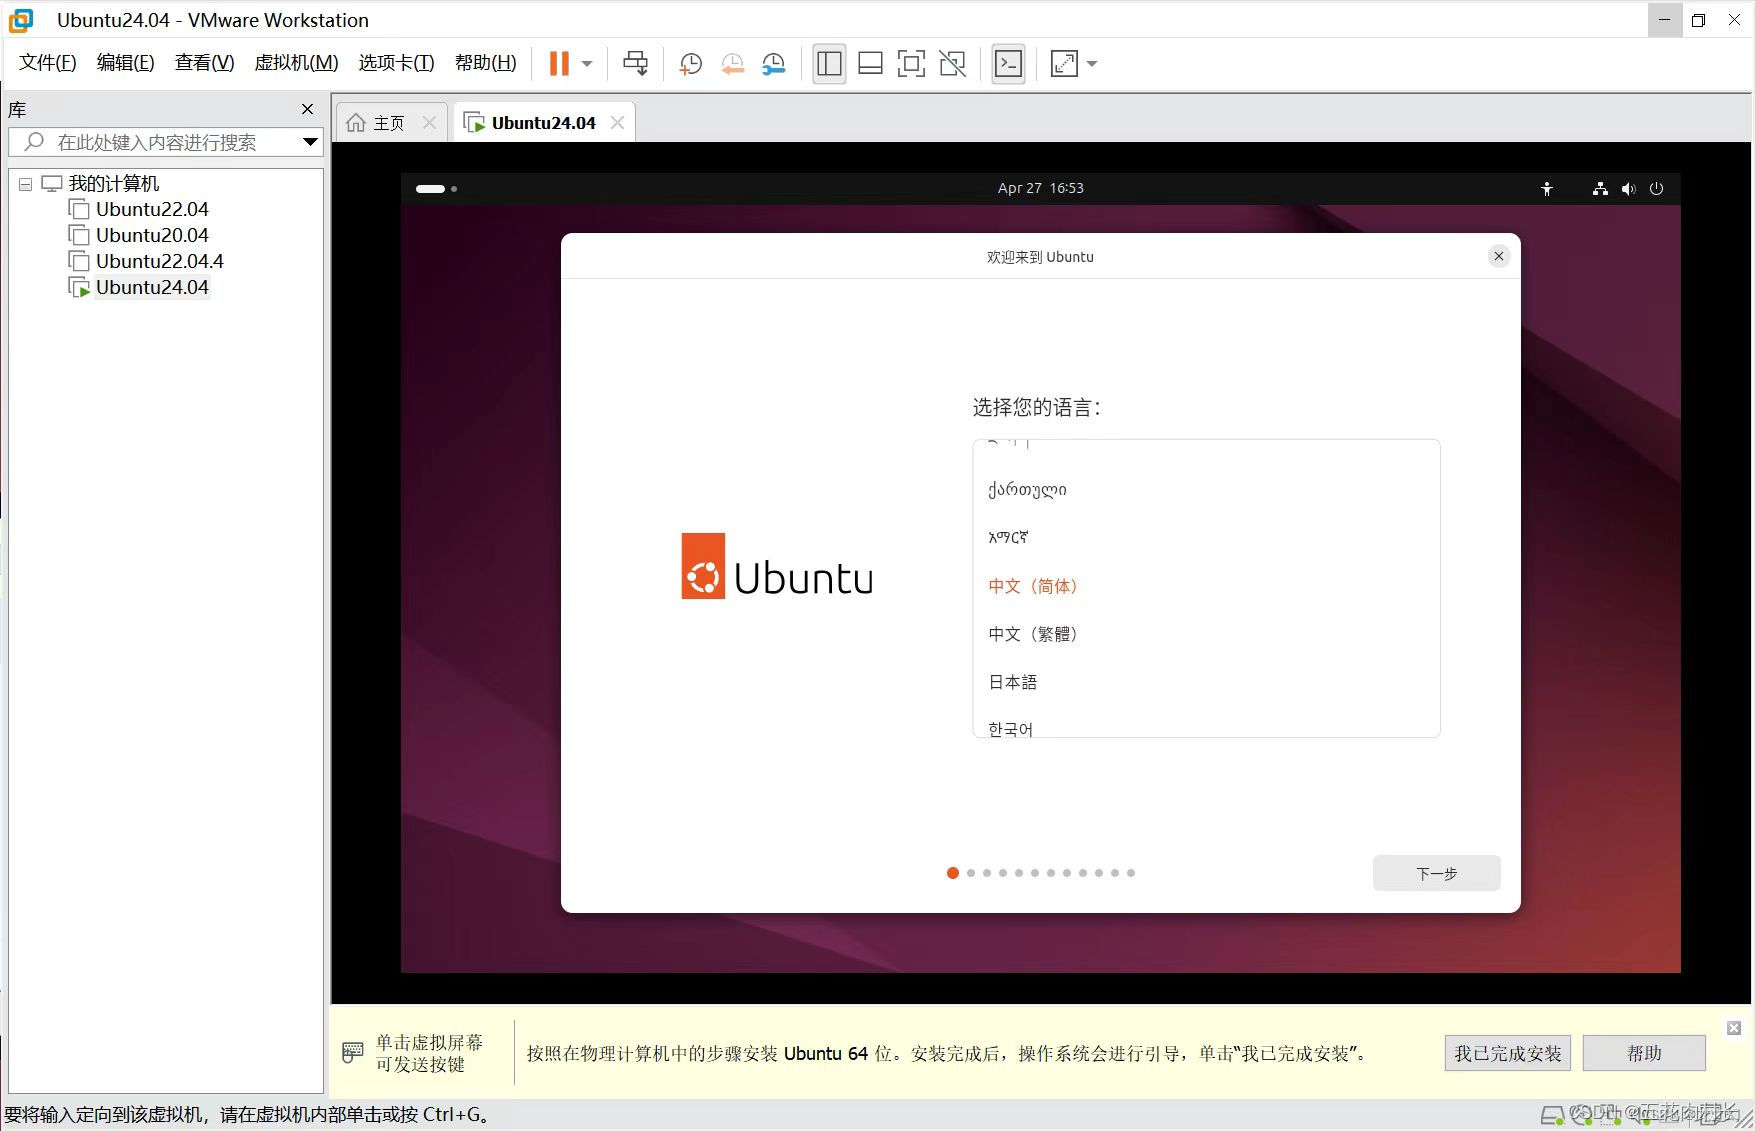Click the 我已完成安装 button

click(1507, 1053)
